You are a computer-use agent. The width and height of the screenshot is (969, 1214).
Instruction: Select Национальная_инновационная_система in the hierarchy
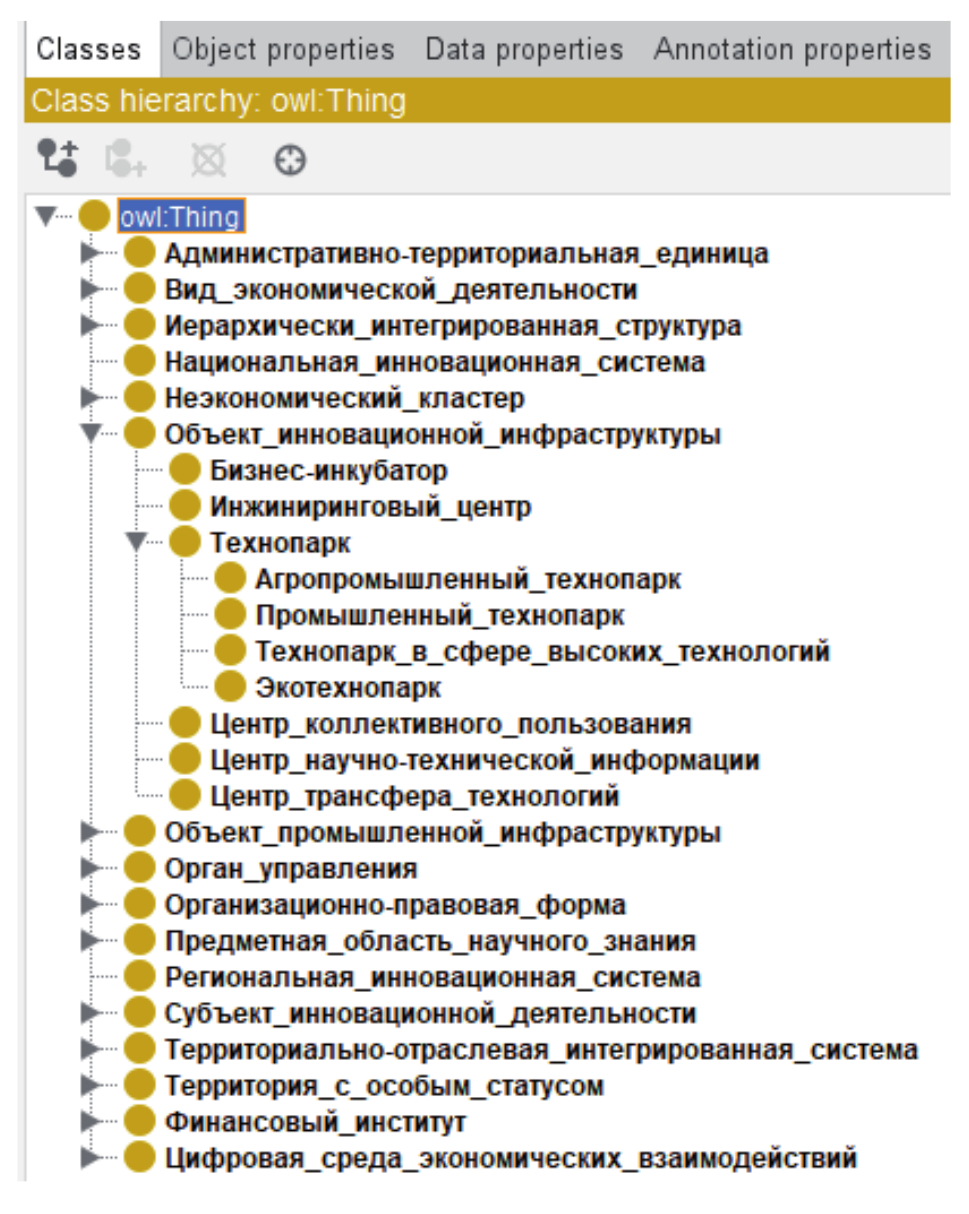tap(435, 362)
